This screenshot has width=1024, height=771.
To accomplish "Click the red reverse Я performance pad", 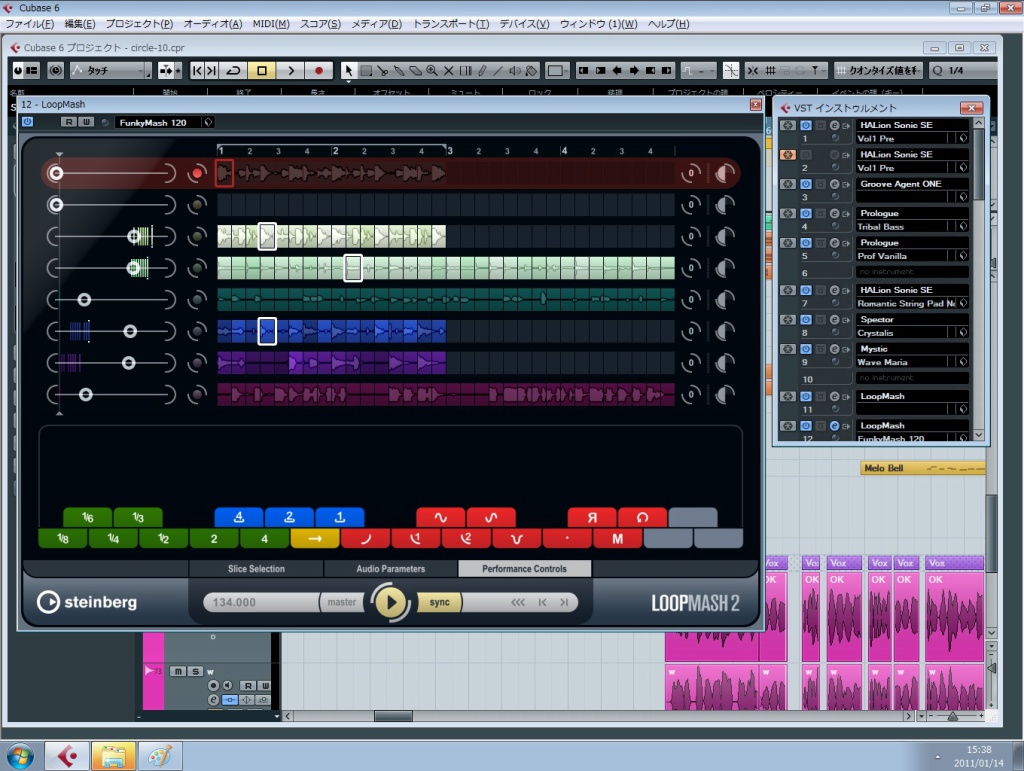I will [592, 517].
